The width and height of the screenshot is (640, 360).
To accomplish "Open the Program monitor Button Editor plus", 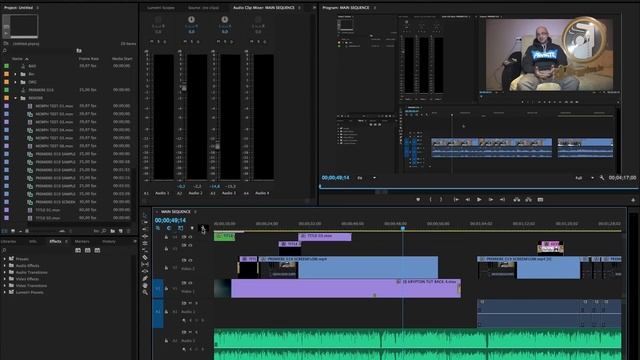I will click(633, 200).
